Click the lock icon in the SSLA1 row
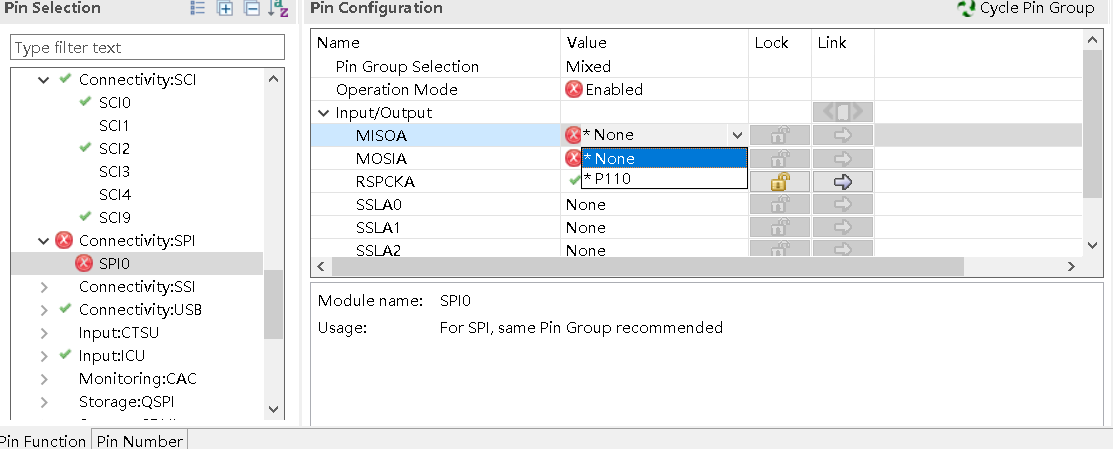This screenshot has width=1117, height=449. [779, 227]
